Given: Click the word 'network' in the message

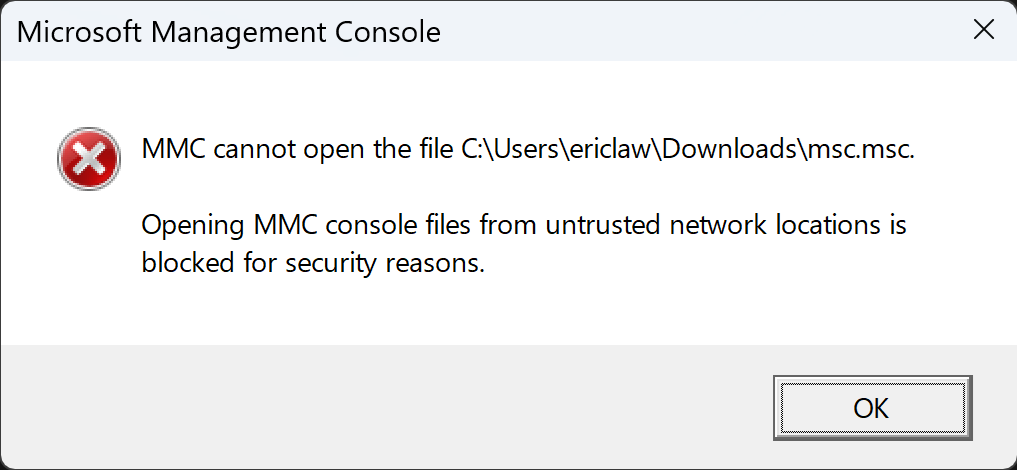Looking at the screenshot, I should pyautogui.click(x=711, y=226).
